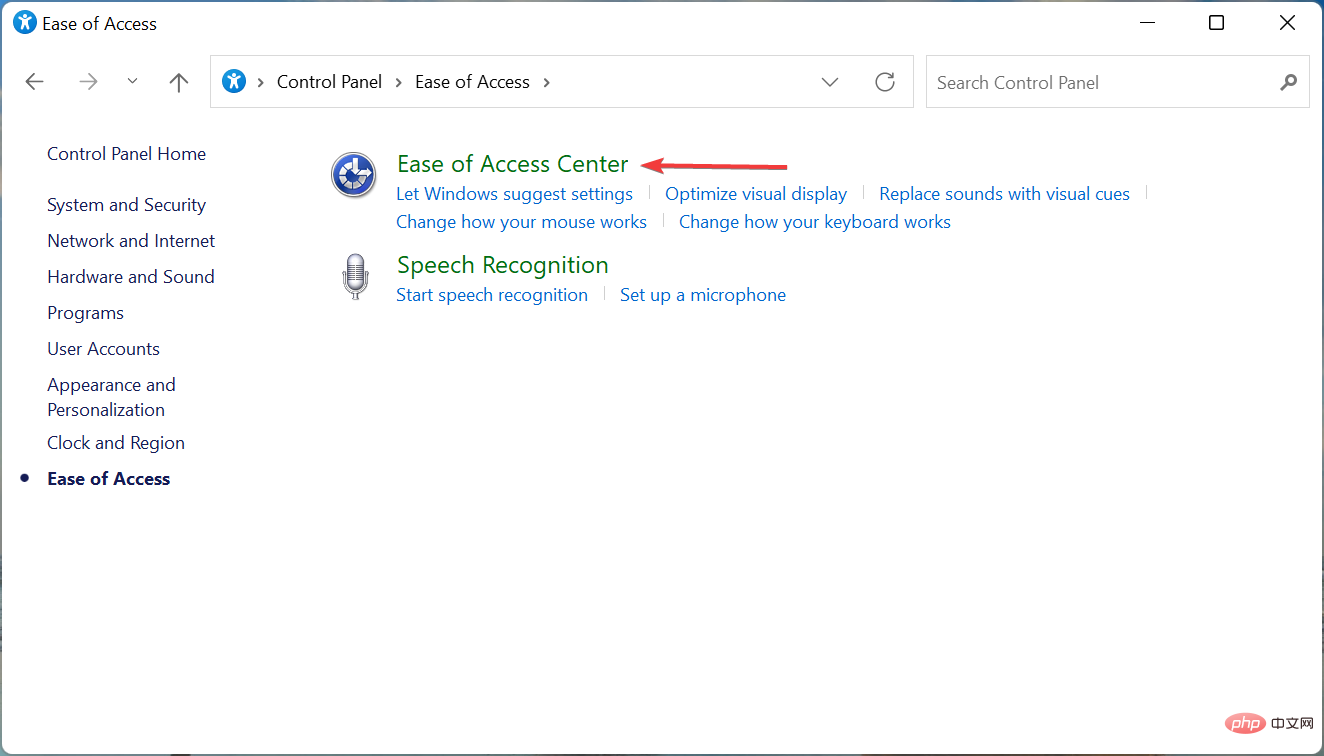The width and height of the screenshot is (1324, 756).
Task: Refresh the Control Panel view
Action: coord(885,82)
